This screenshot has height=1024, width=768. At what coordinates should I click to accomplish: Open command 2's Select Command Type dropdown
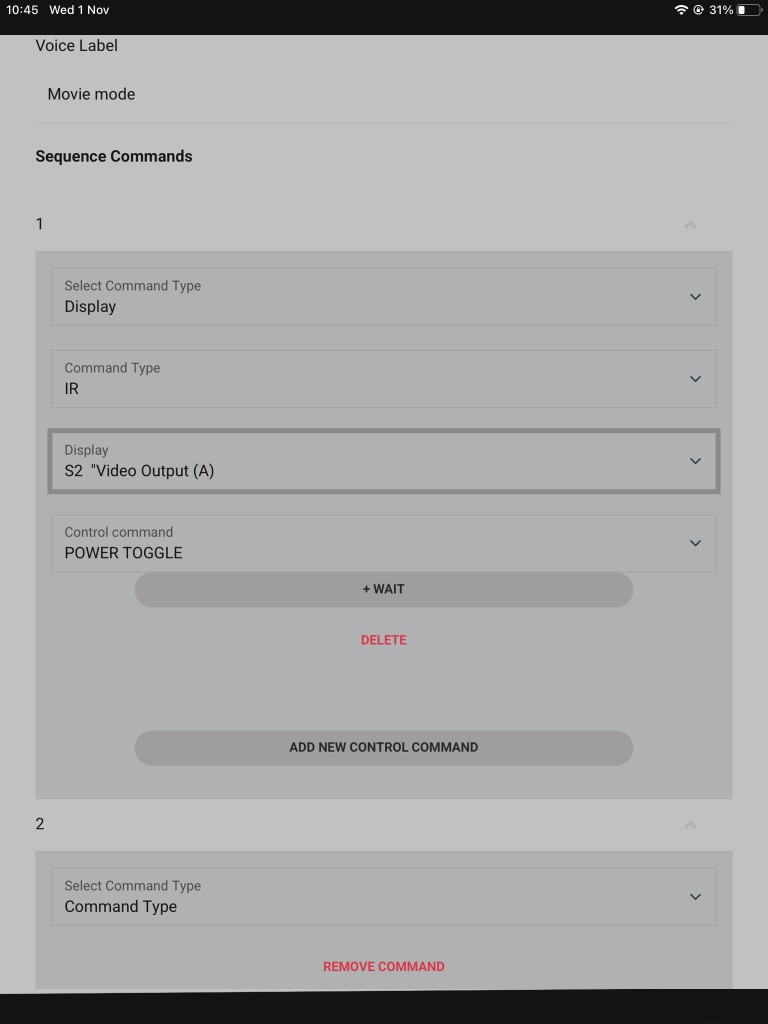coord(384,897)
